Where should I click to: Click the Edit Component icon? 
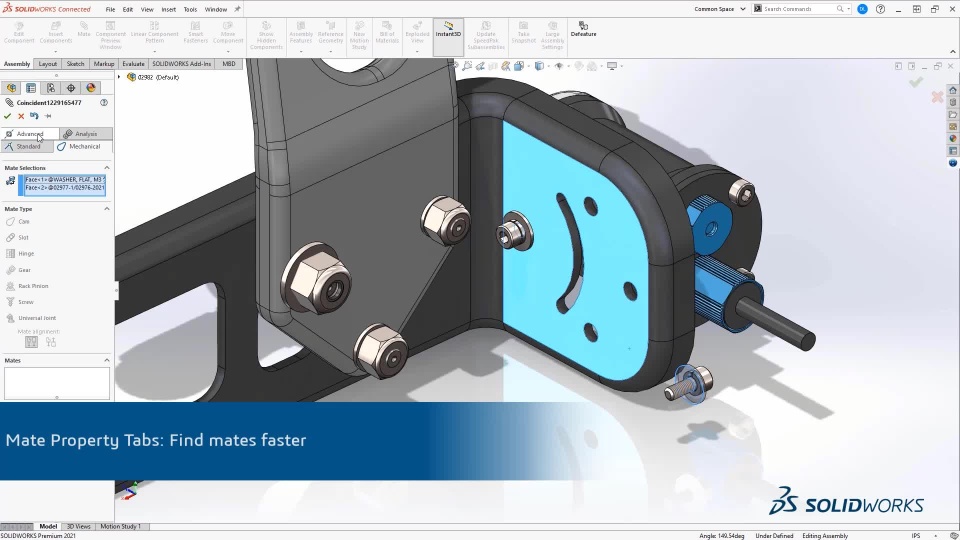click(19, 26)
